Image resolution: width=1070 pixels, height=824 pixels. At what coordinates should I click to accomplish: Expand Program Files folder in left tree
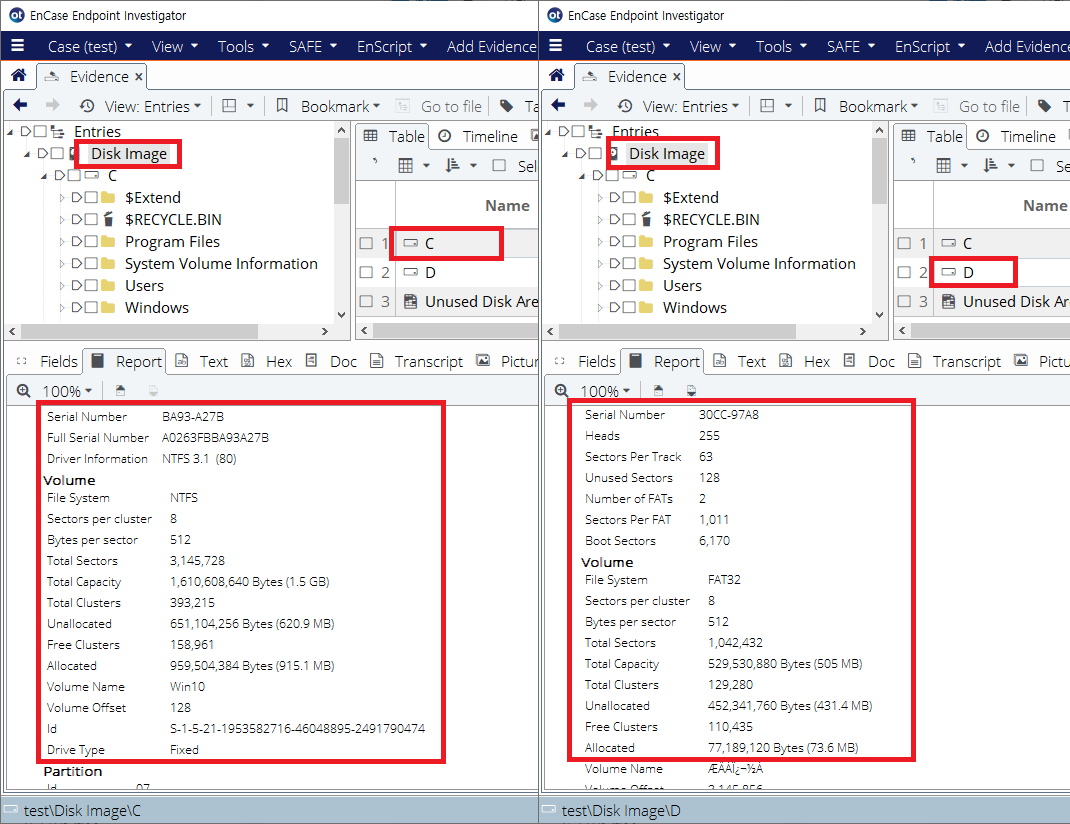61,242
